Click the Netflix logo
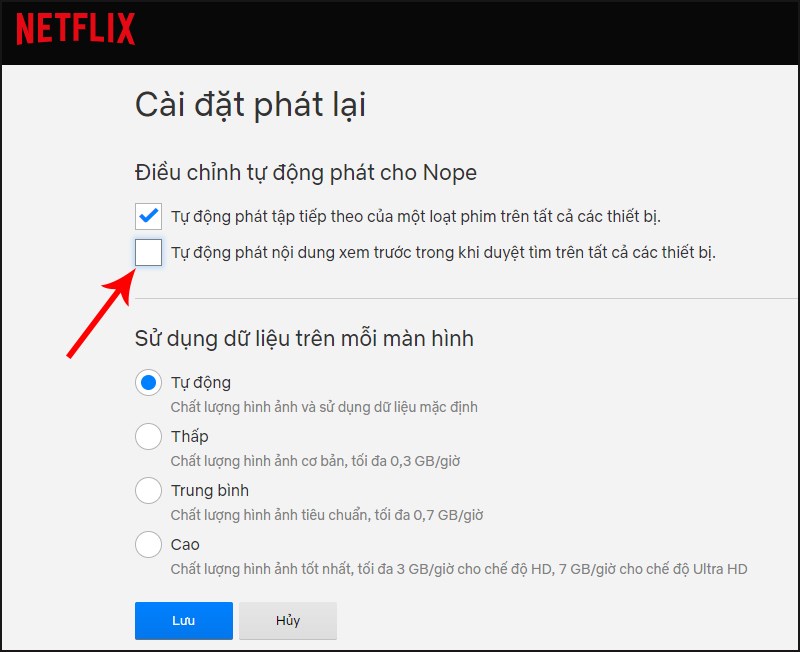 tap(76, 29)
